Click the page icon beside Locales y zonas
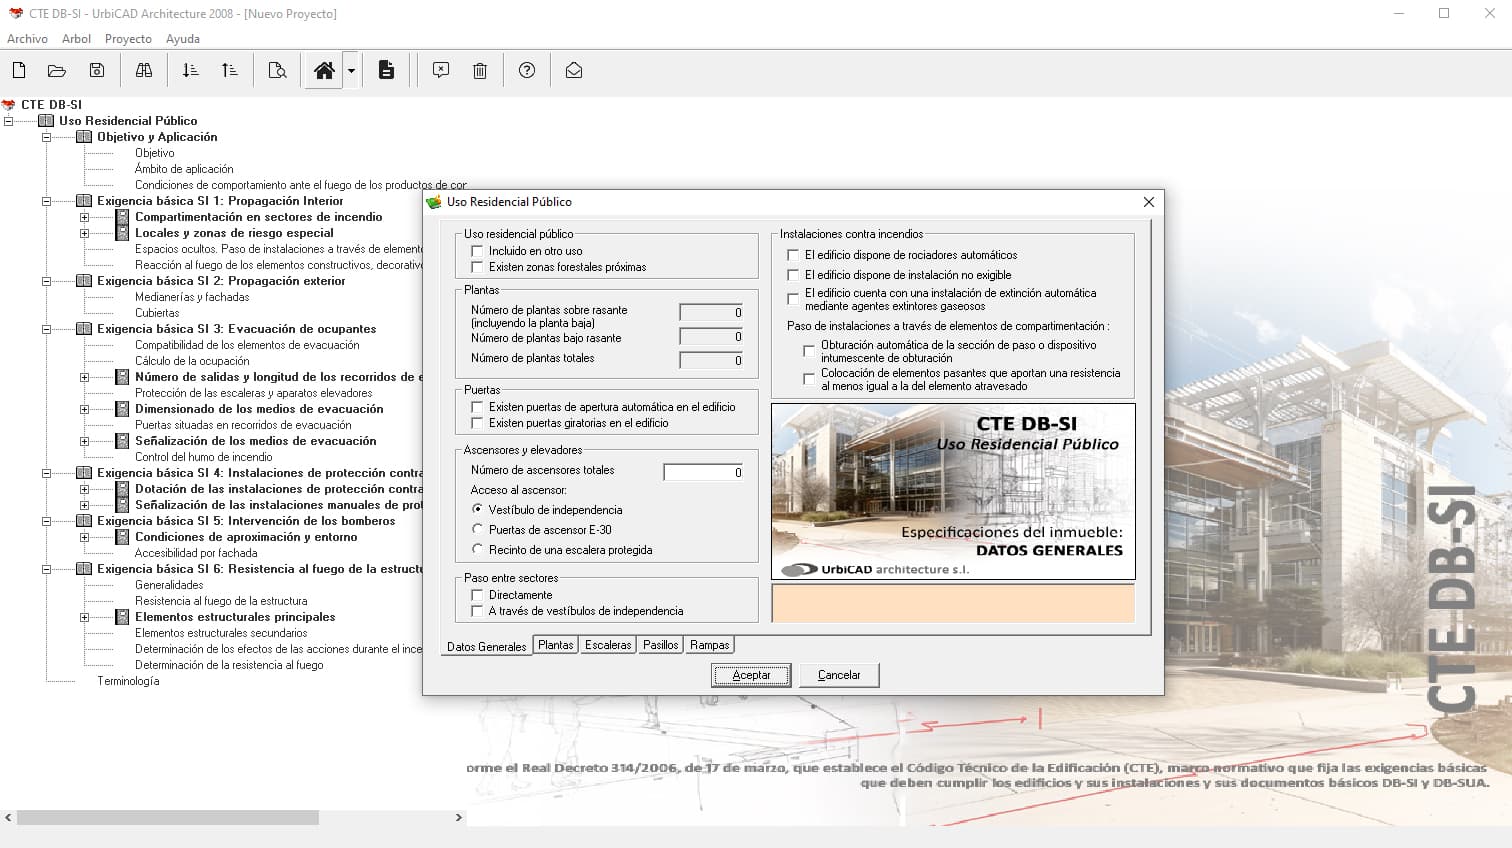The width and height of the screenshot is (1512, 848). tap(122, 233)
